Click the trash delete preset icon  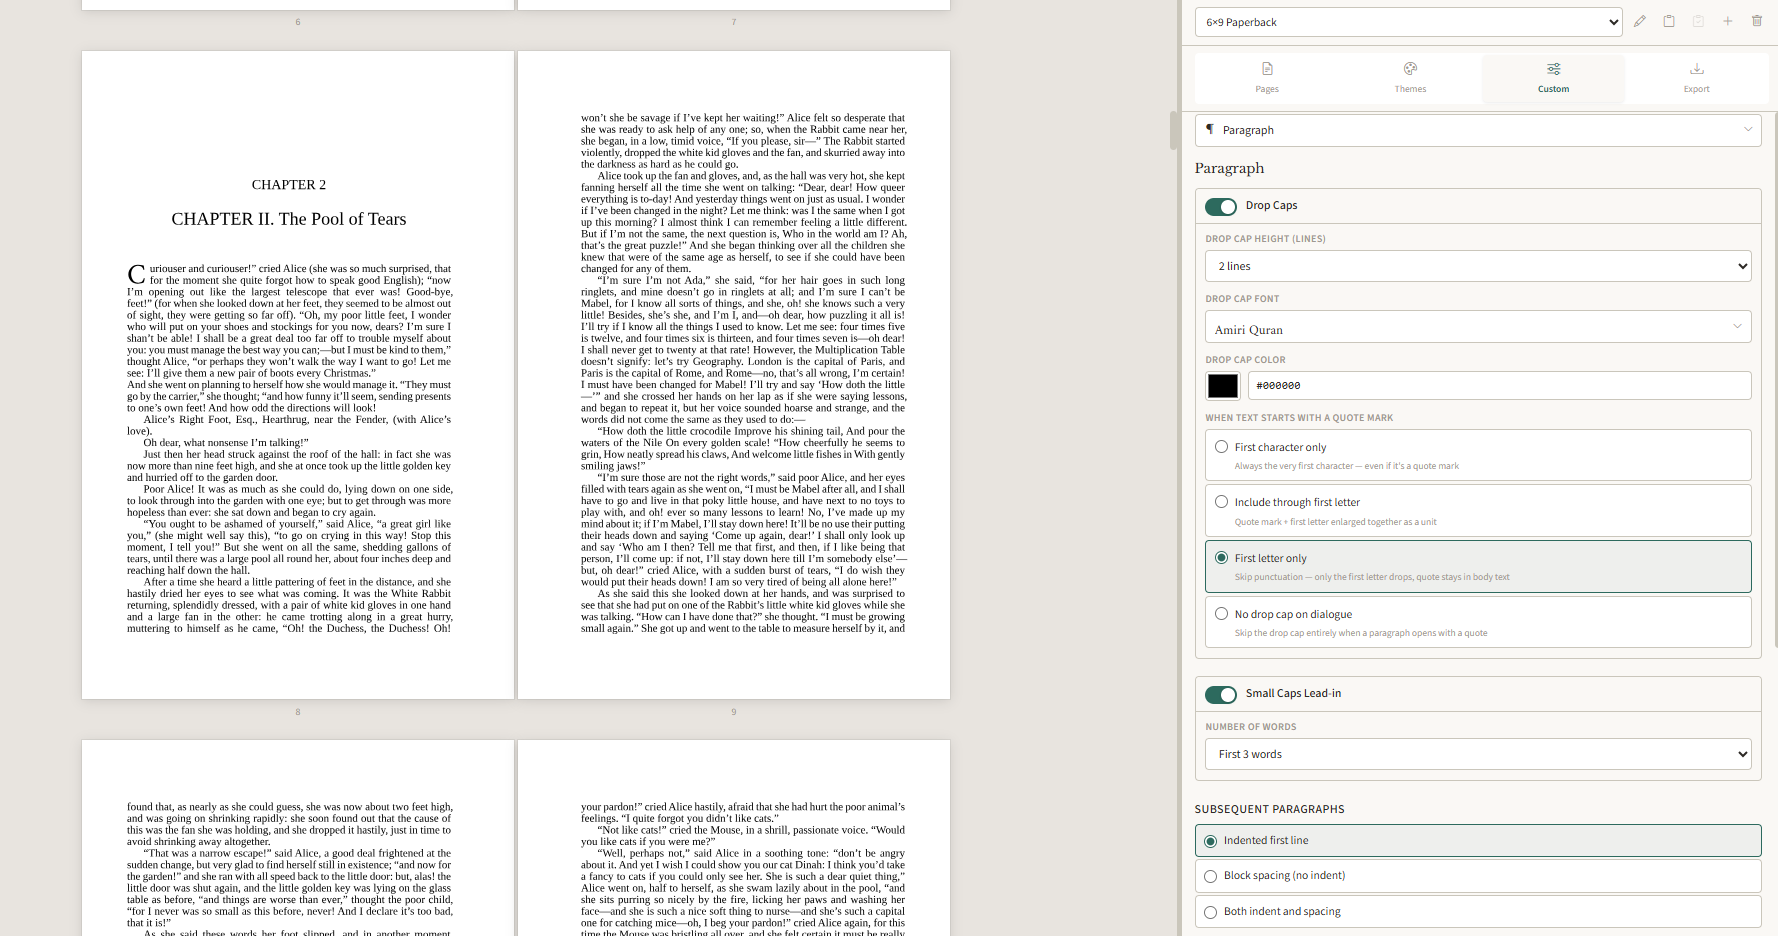[x=1757, y=21]
